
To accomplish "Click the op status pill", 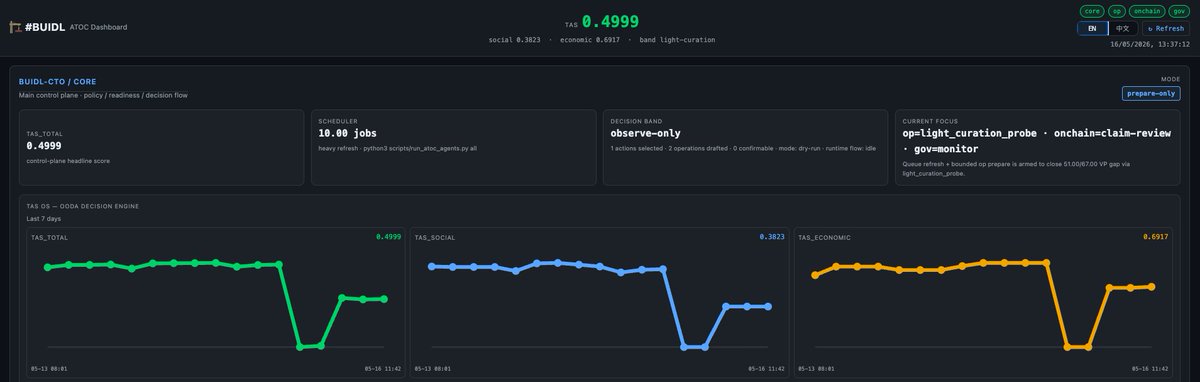I will tap(1117, 11).
